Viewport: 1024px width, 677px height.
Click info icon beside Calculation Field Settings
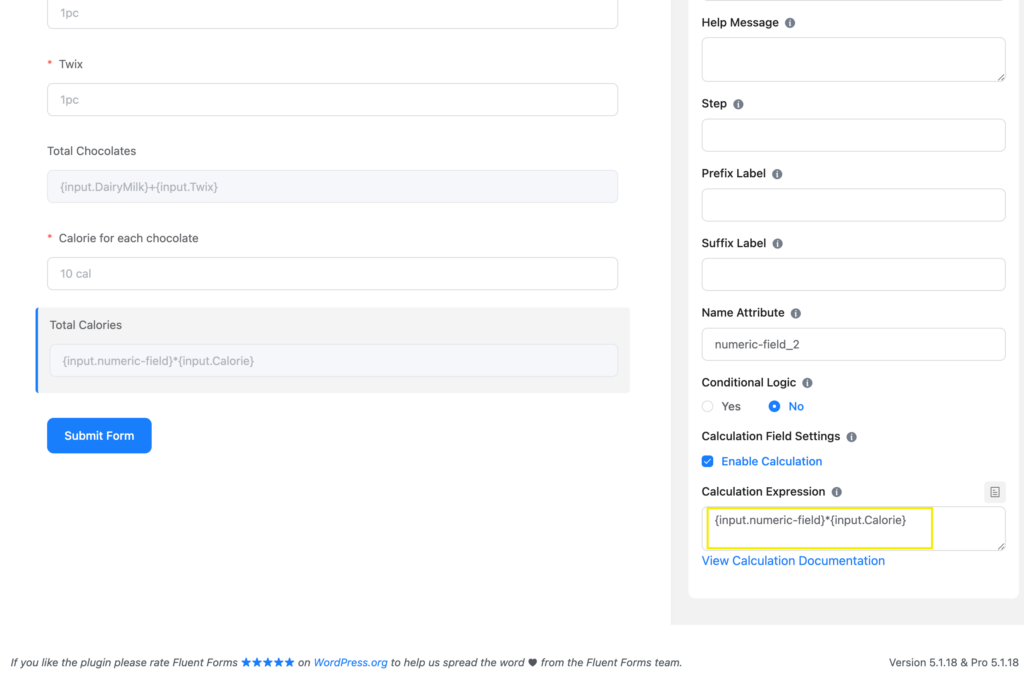852,437
